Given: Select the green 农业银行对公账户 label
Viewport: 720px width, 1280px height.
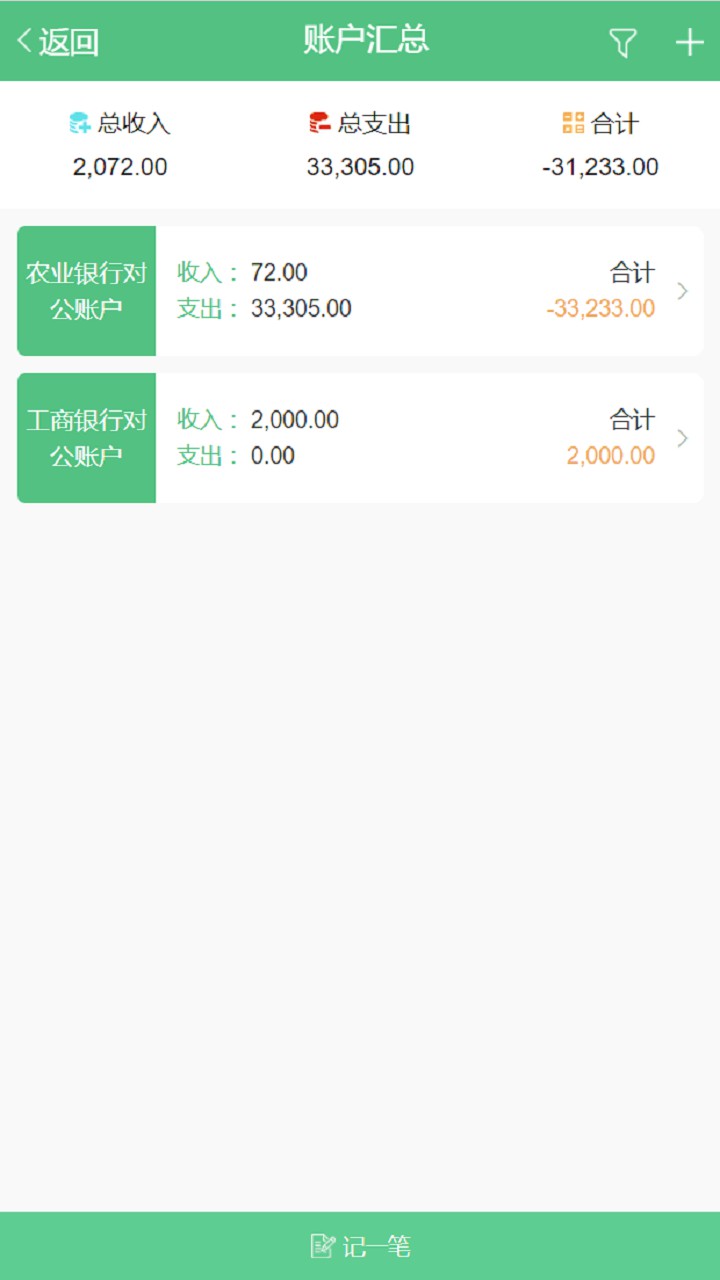Looking at the screenshot, I should [87, 291].
